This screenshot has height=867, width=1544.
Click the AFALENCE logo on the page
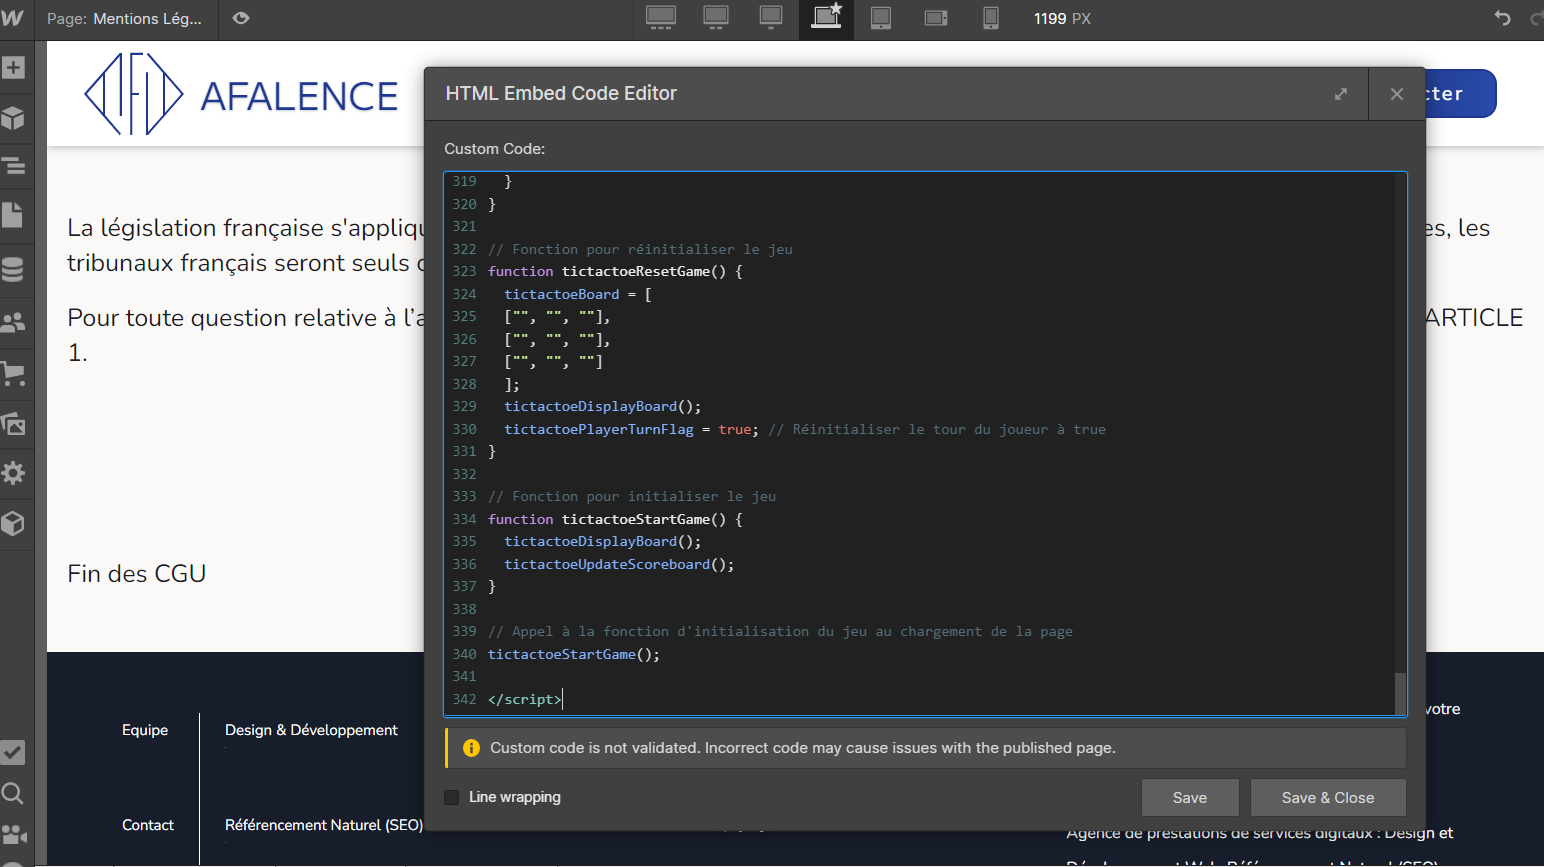(241, 95)
